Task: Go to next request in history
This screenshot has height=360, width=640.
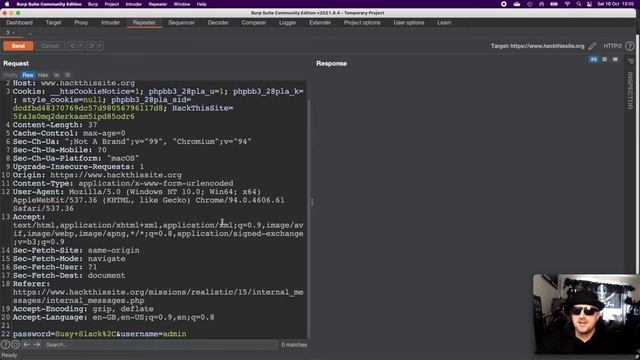Action: point(91,46)
